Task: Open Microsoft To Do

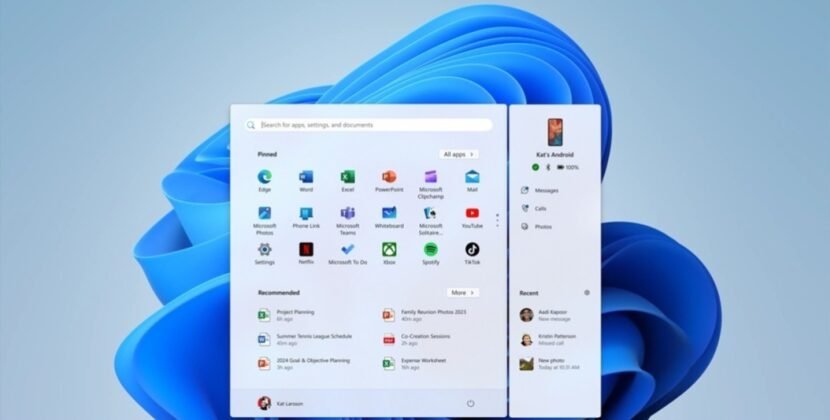Action: tap(348, 253)
